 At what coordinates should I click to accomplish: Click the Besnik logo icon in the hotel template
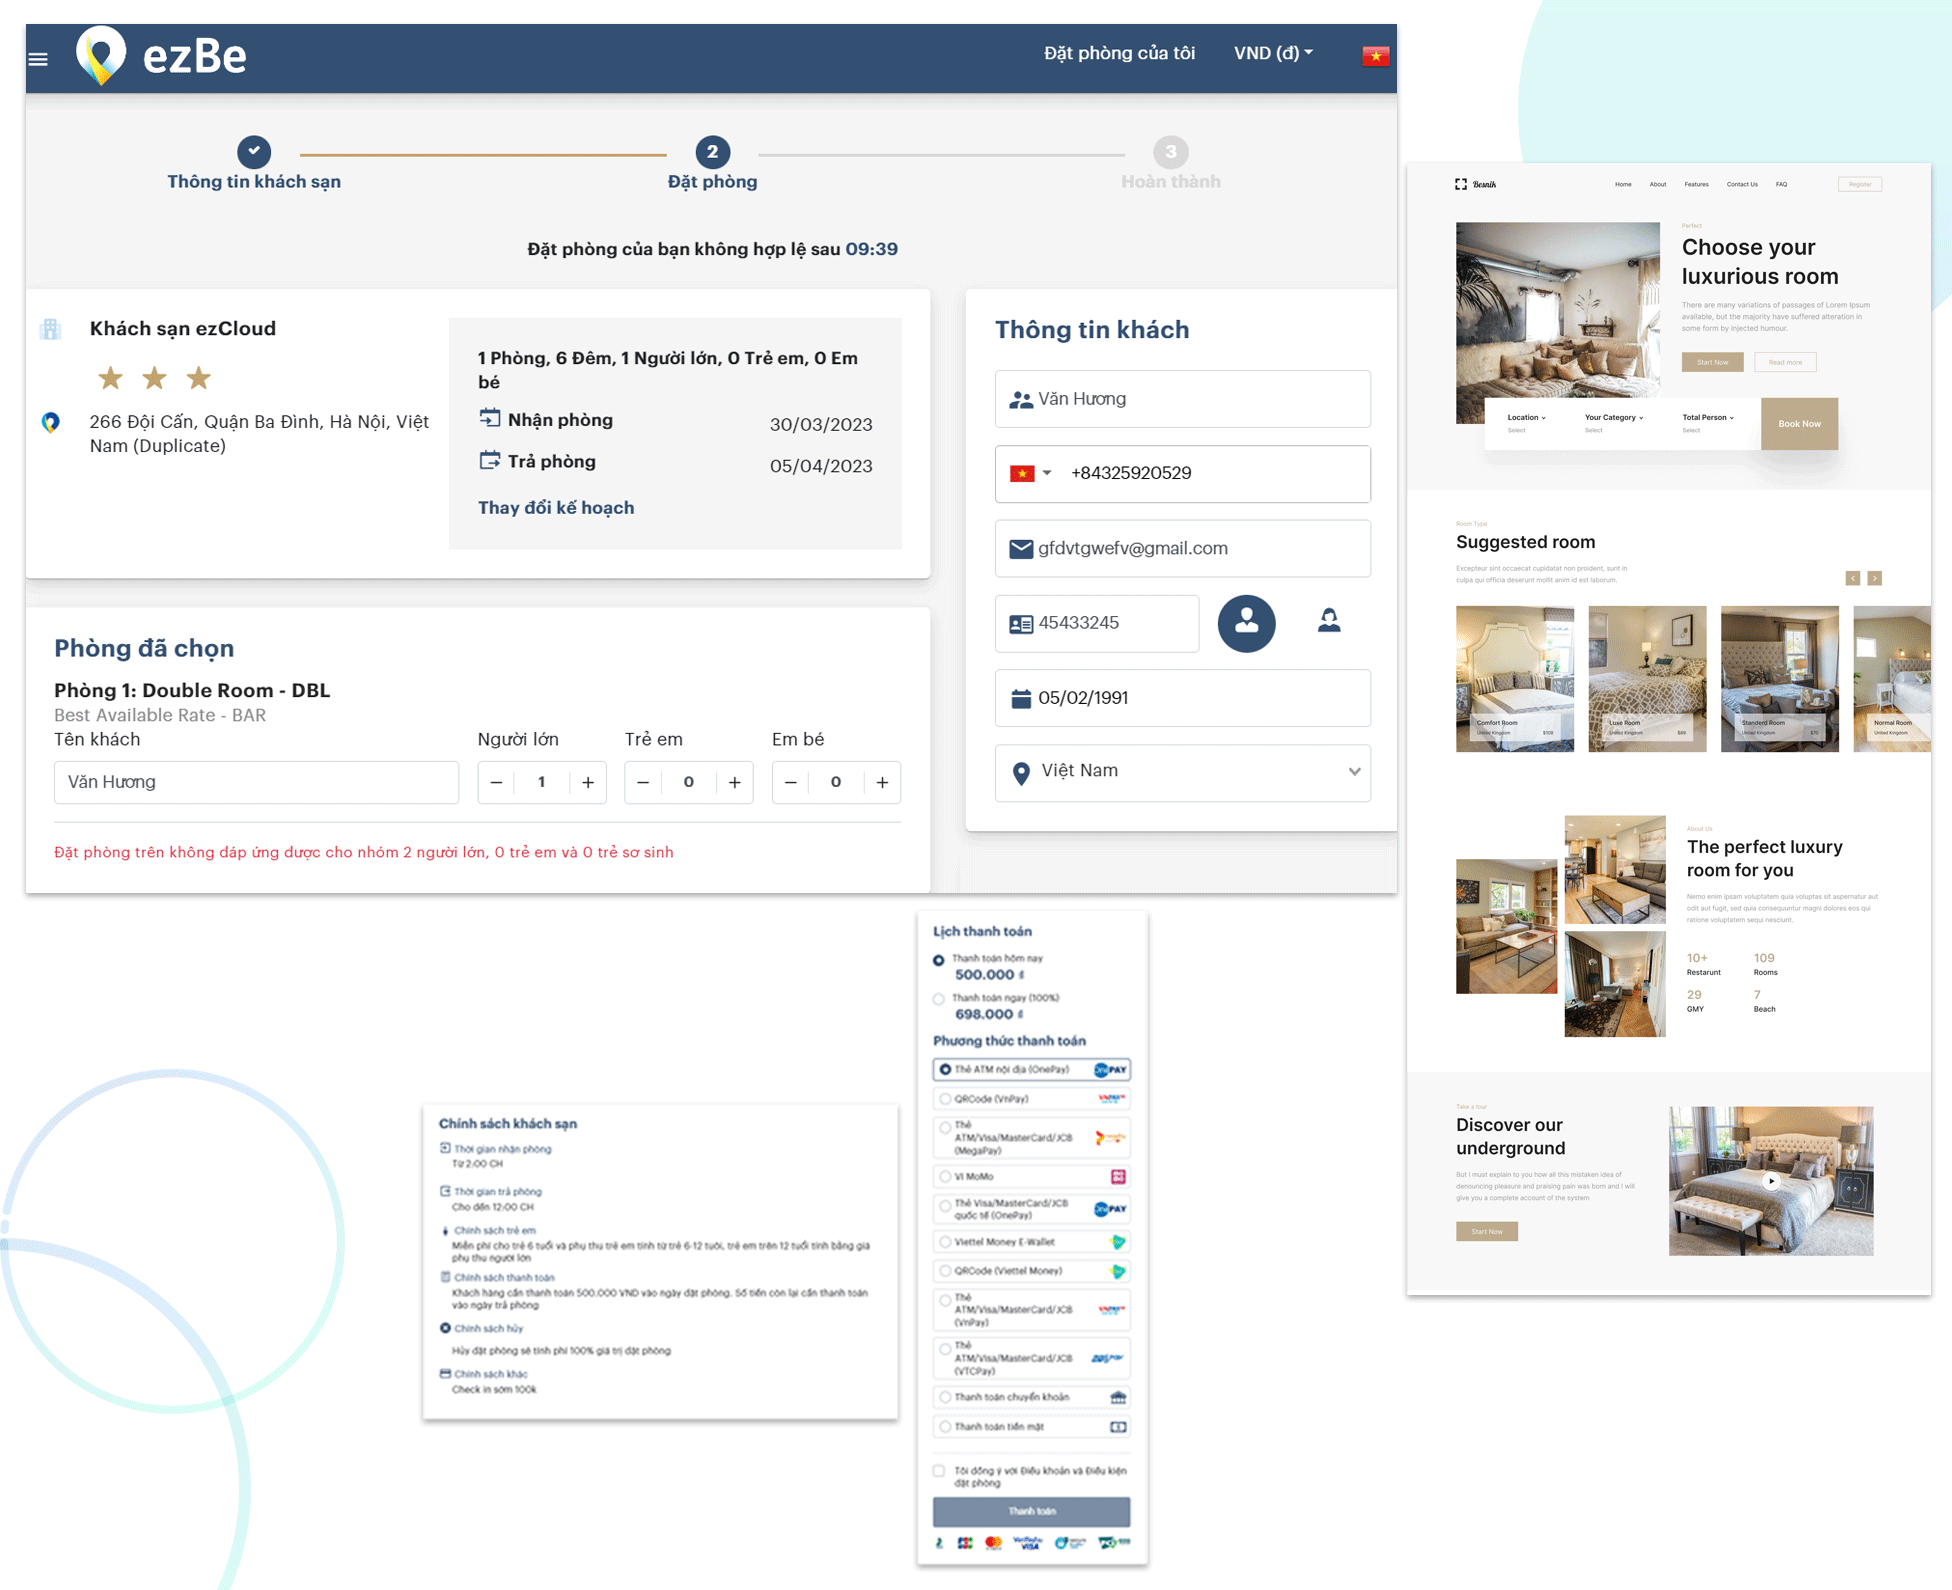(x=1461, y=184)
